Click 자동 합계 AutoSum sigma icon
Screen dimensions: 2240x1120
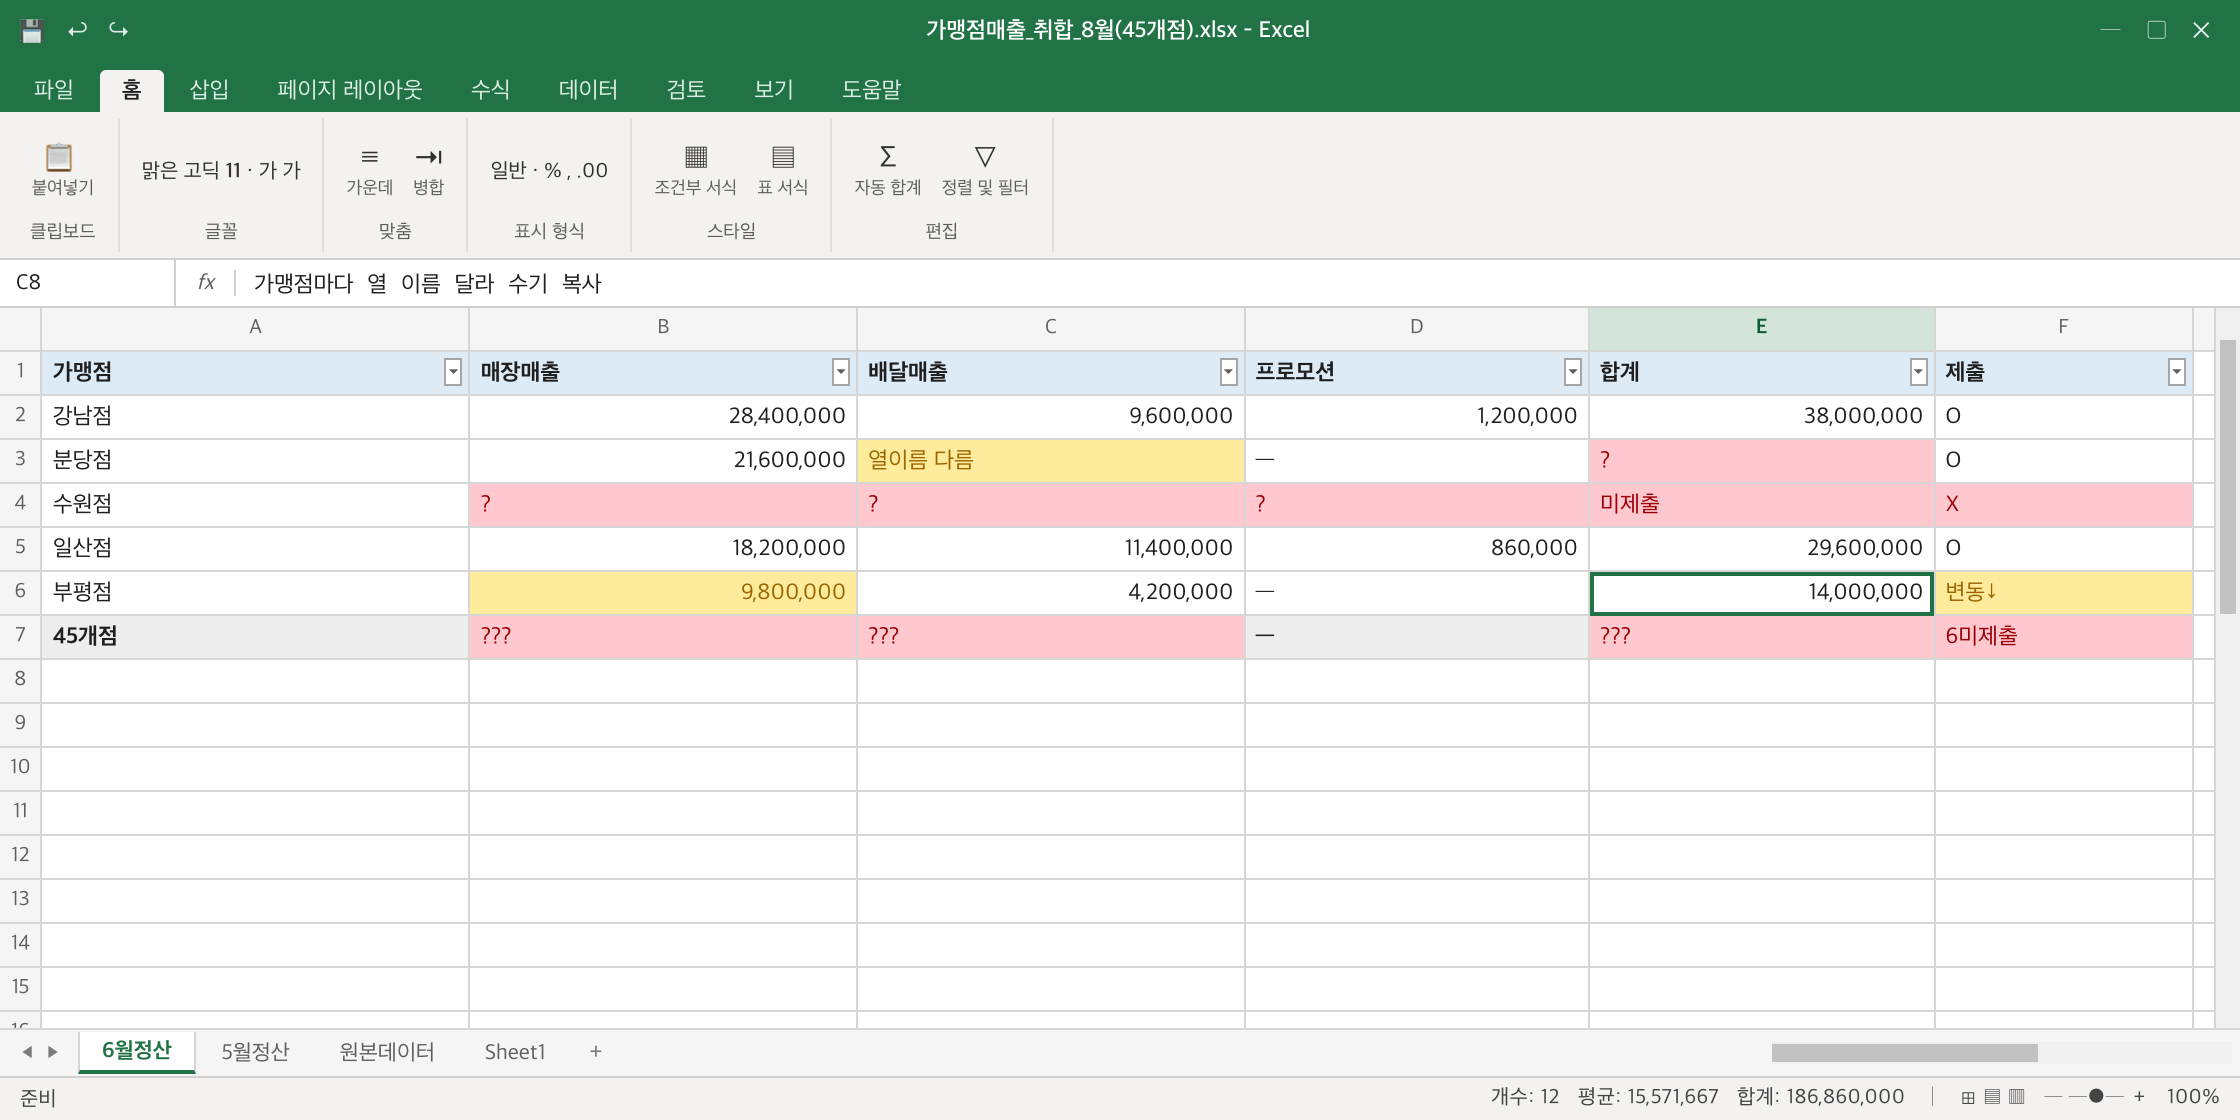pyautogui.click(x=887, y=157)
